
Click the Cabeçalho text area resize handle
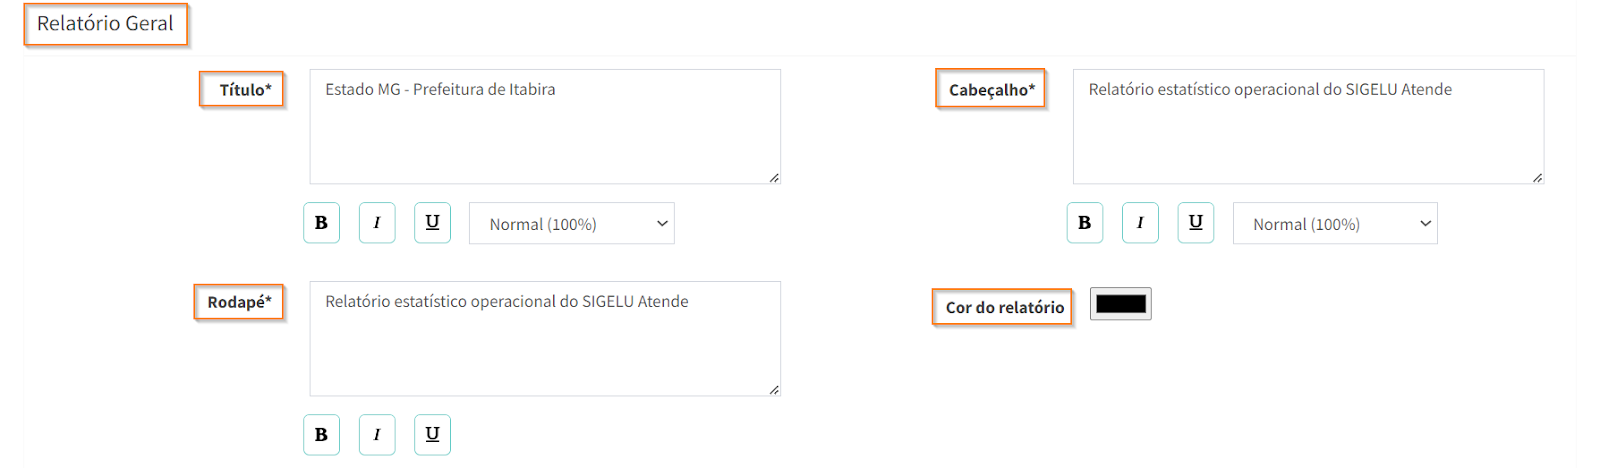coord(1537,178)
